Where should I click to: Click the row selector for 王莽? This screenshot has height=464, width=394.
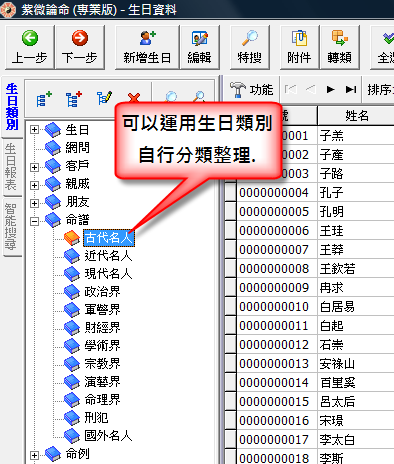231,250
